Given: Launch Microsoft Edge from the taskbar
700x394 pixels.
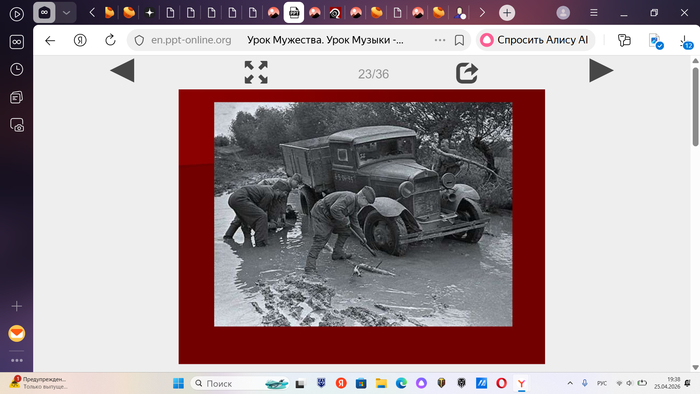Looking at the screenshot, I should point(401,383).
